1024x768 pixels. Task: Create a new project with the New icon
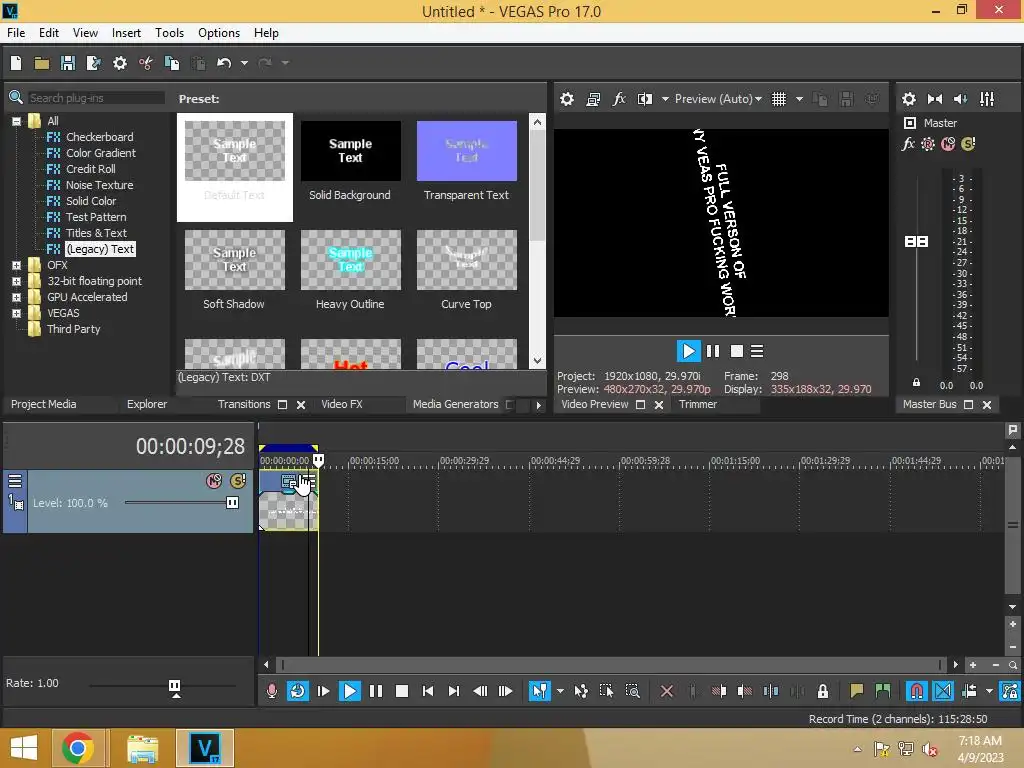[x=16, y=63]
